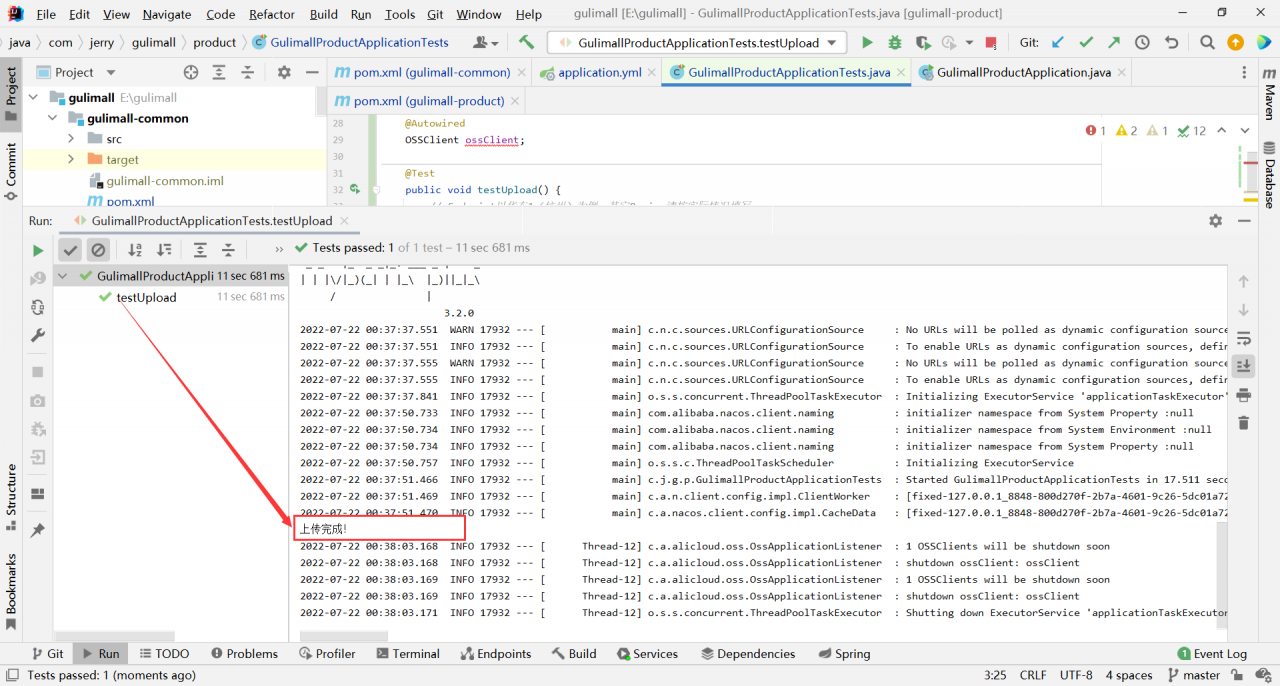Expand the src folder

(71, 139)
